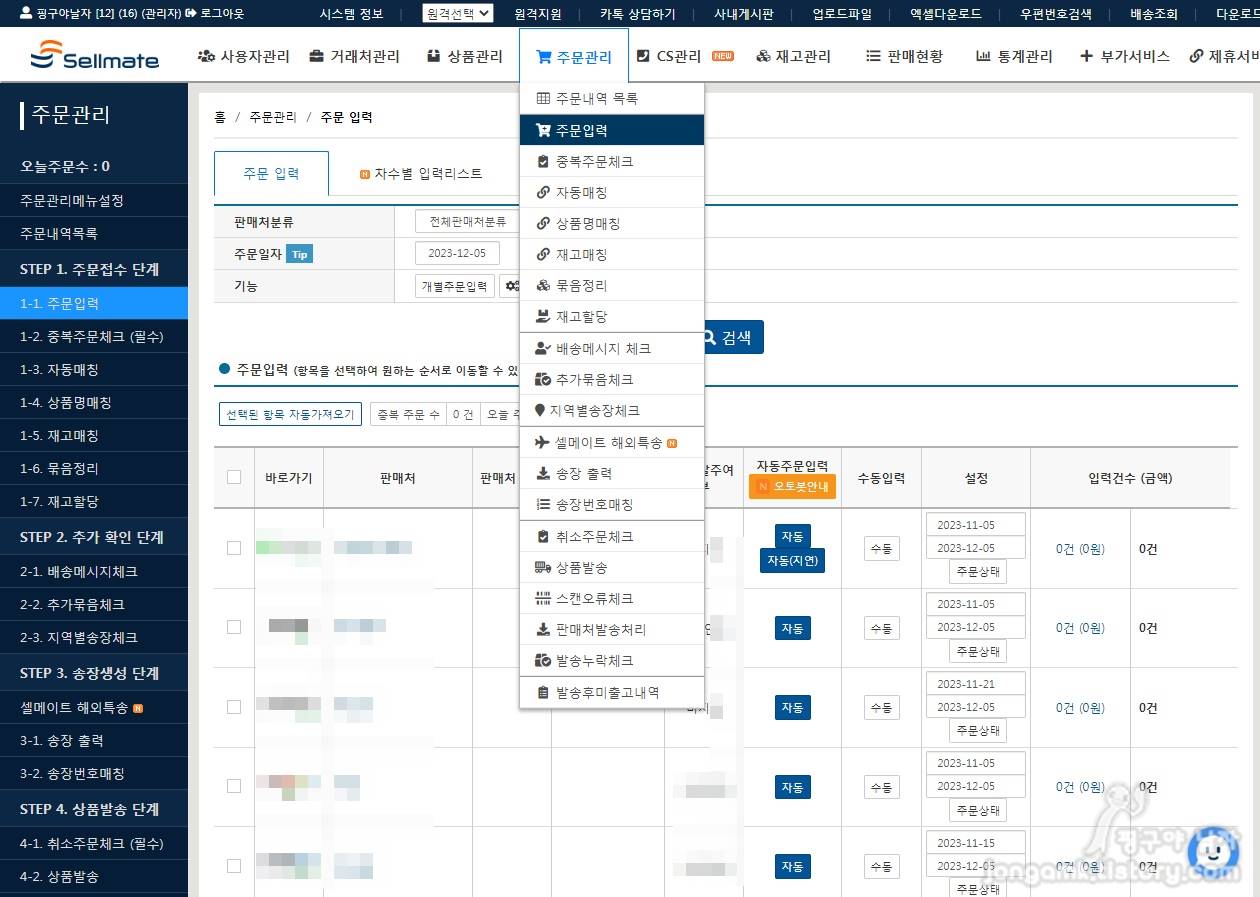The width and height of the screenshot is (1260, 897).
Task: Select 재고매칭 in dropdown menu
Action: (x=612, y=254)
